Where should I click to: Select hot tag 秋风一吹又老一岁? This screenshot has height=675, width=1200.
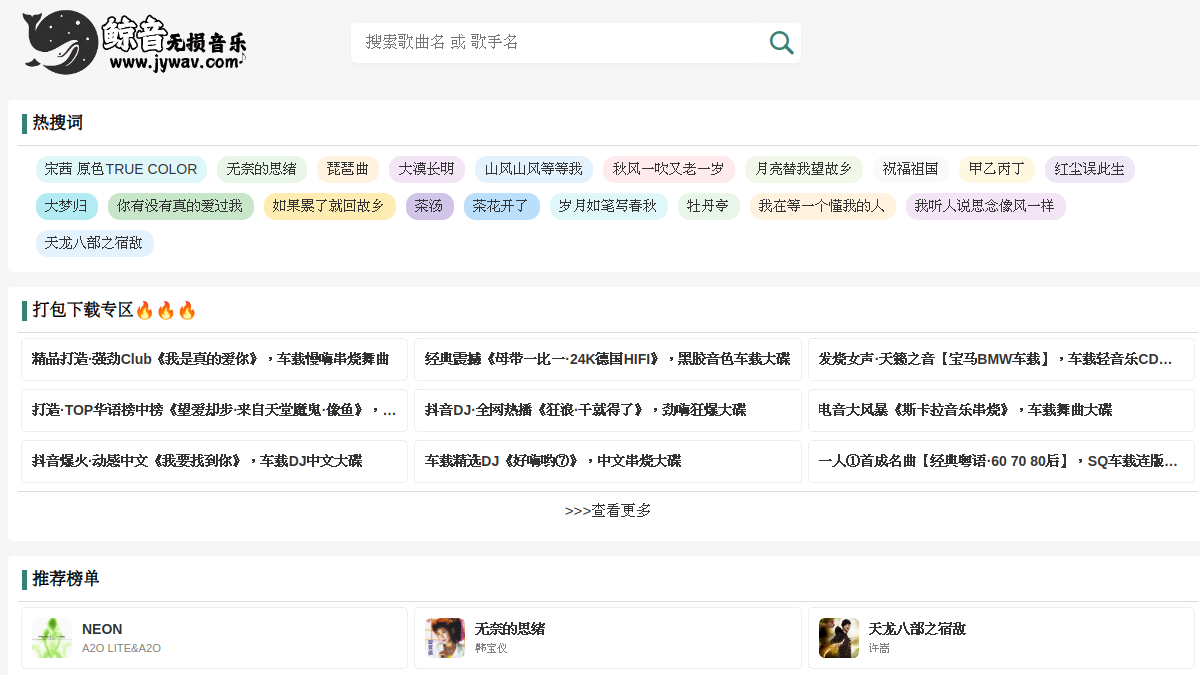tap(668, 169)
